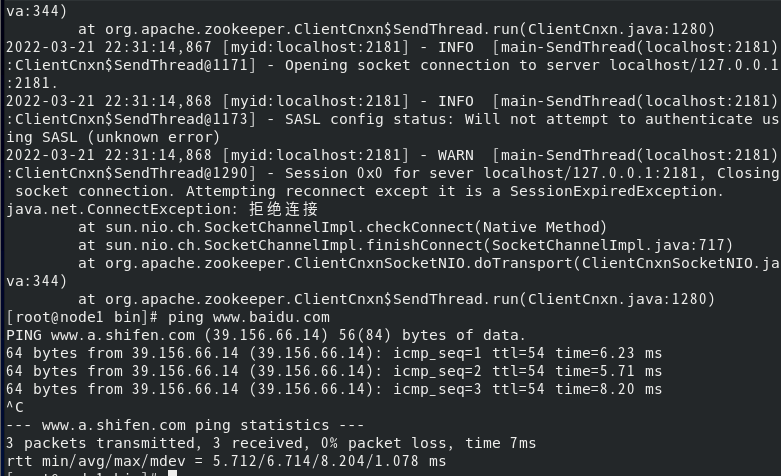Image resolution: width=781 pixels, height=476 pixels.
Task: Click the '^C' interrupt line
Action: 14,407
